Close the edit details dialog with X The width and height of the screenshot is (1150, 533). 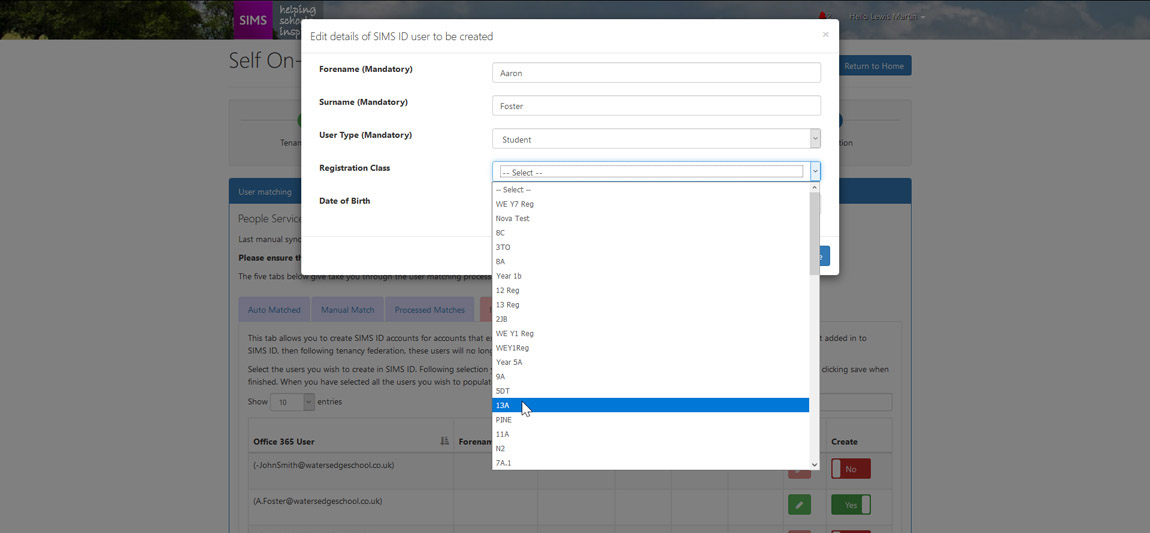[825, 34]
